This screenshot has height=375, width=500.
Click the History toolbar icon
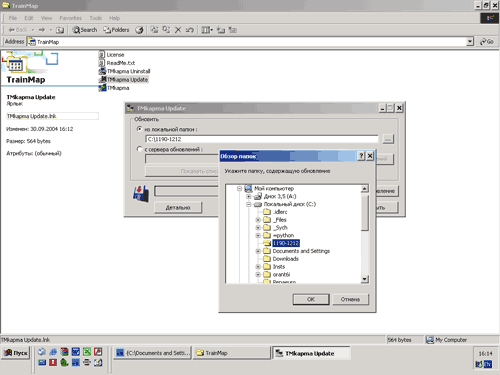(139, 30)
